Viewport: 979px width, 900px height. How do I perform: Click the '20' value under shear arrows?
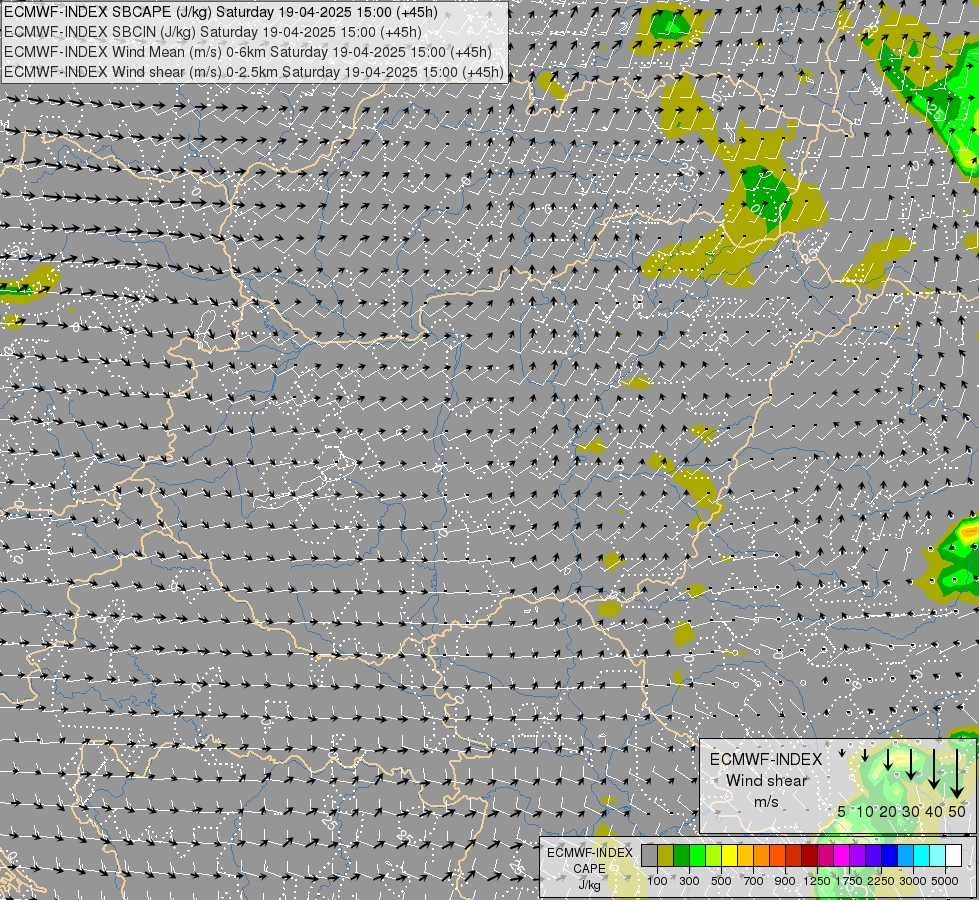(888, 811)
